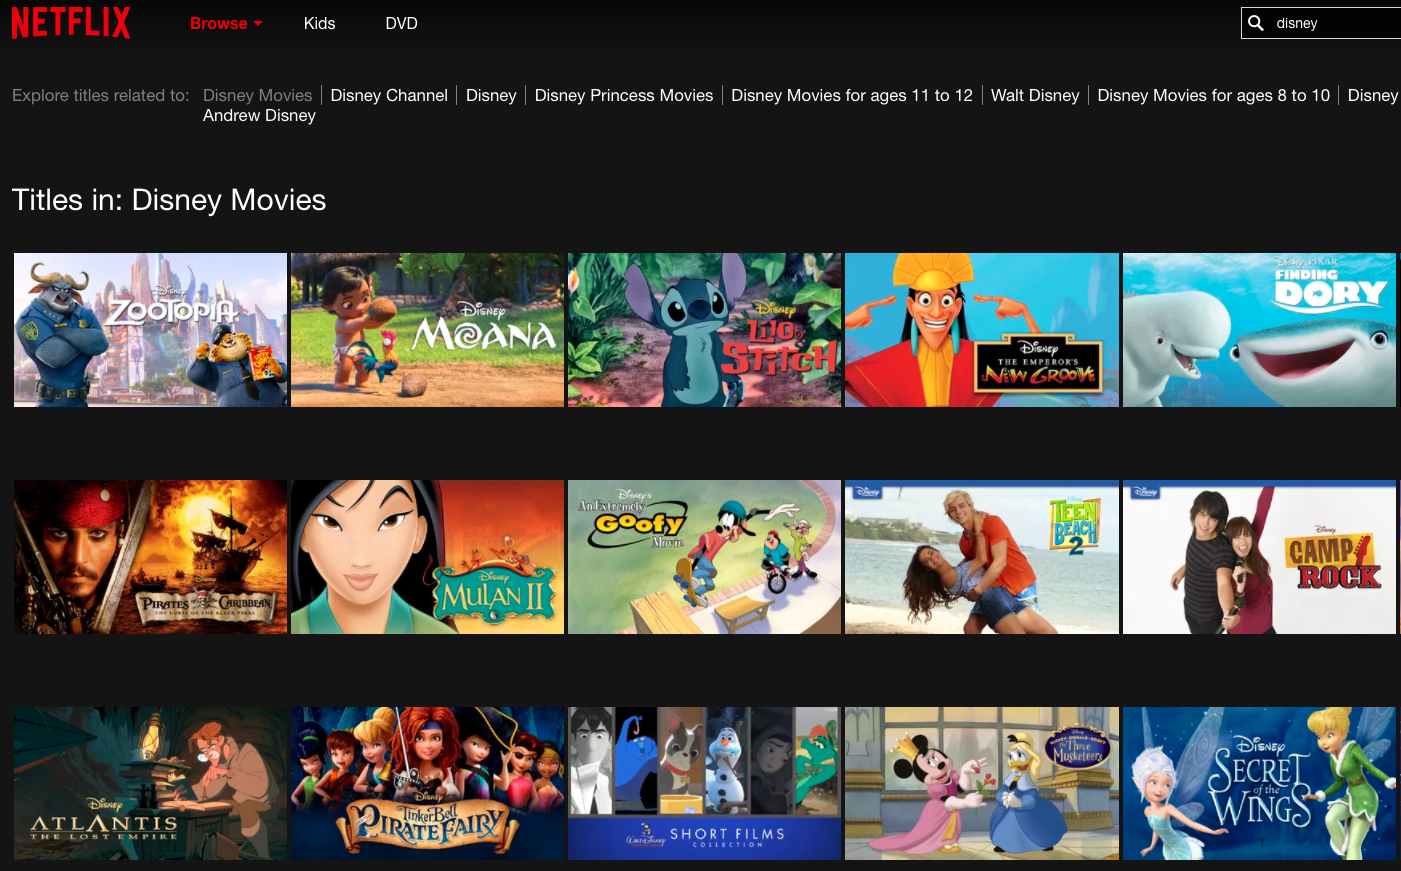This screenshot has height=871, width=1401.
Task: Open the Disney Movies explore link
Action: click(x=257, y=95)
